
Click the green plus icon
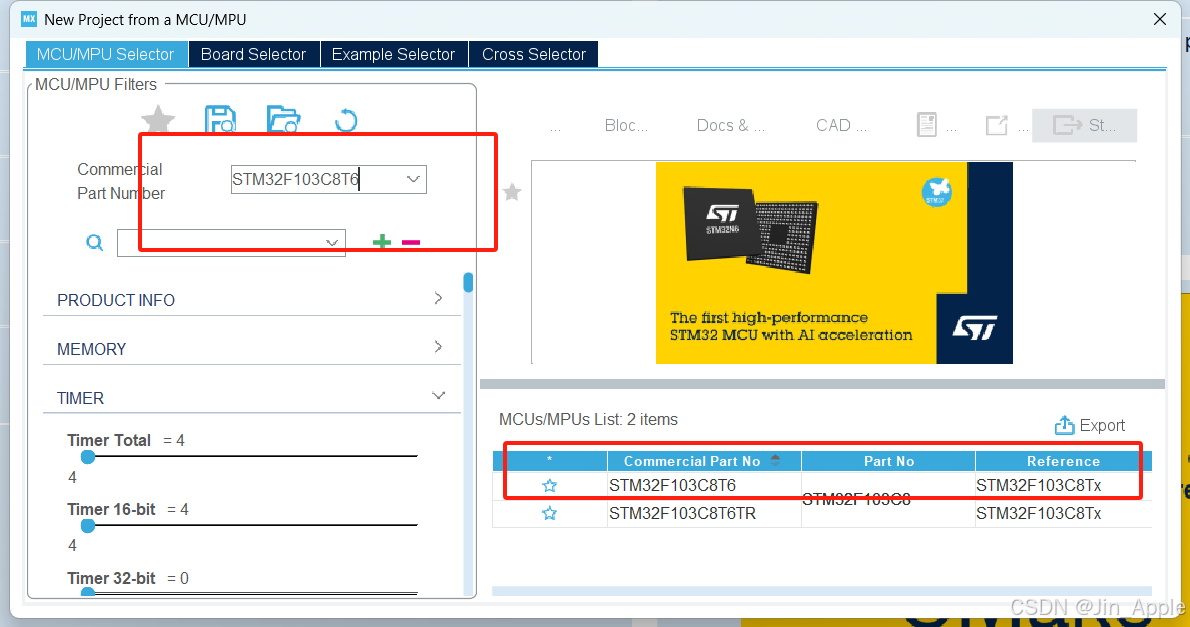tap(382, 241)
